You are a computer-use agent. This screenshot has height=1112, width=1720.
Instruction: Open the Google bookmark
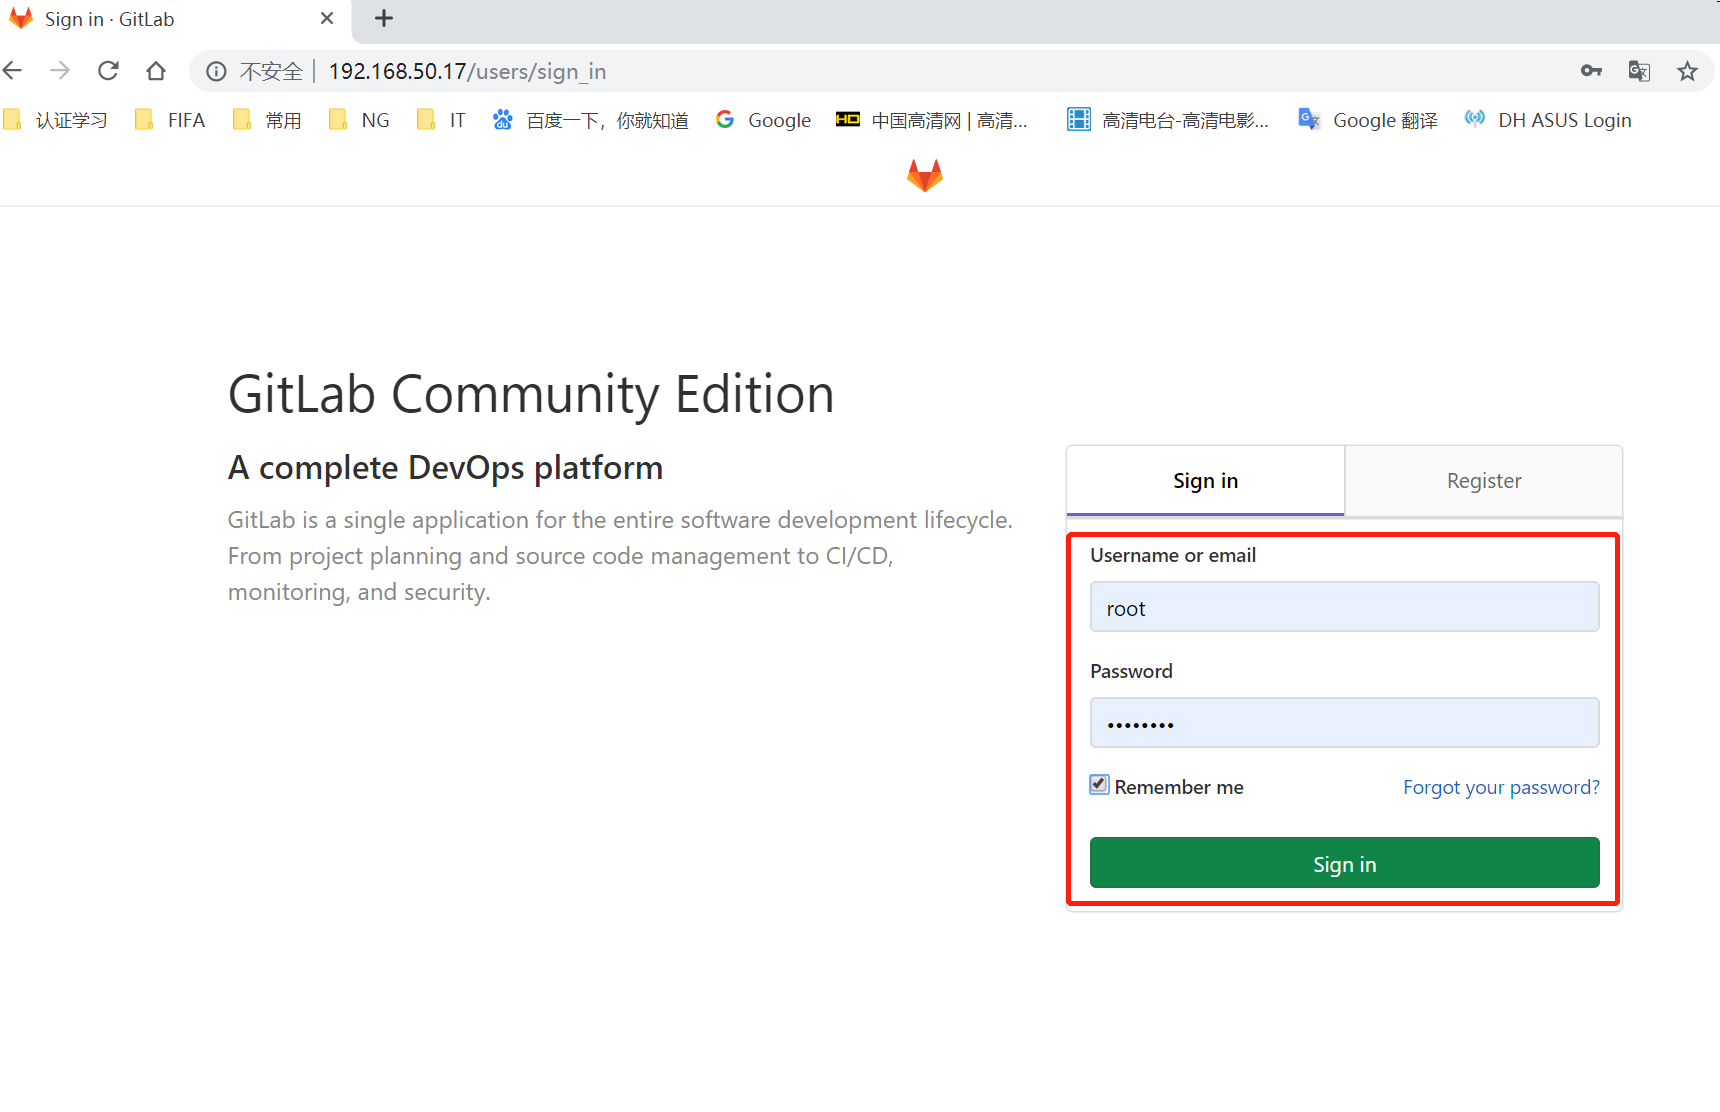tap(764, 120)
